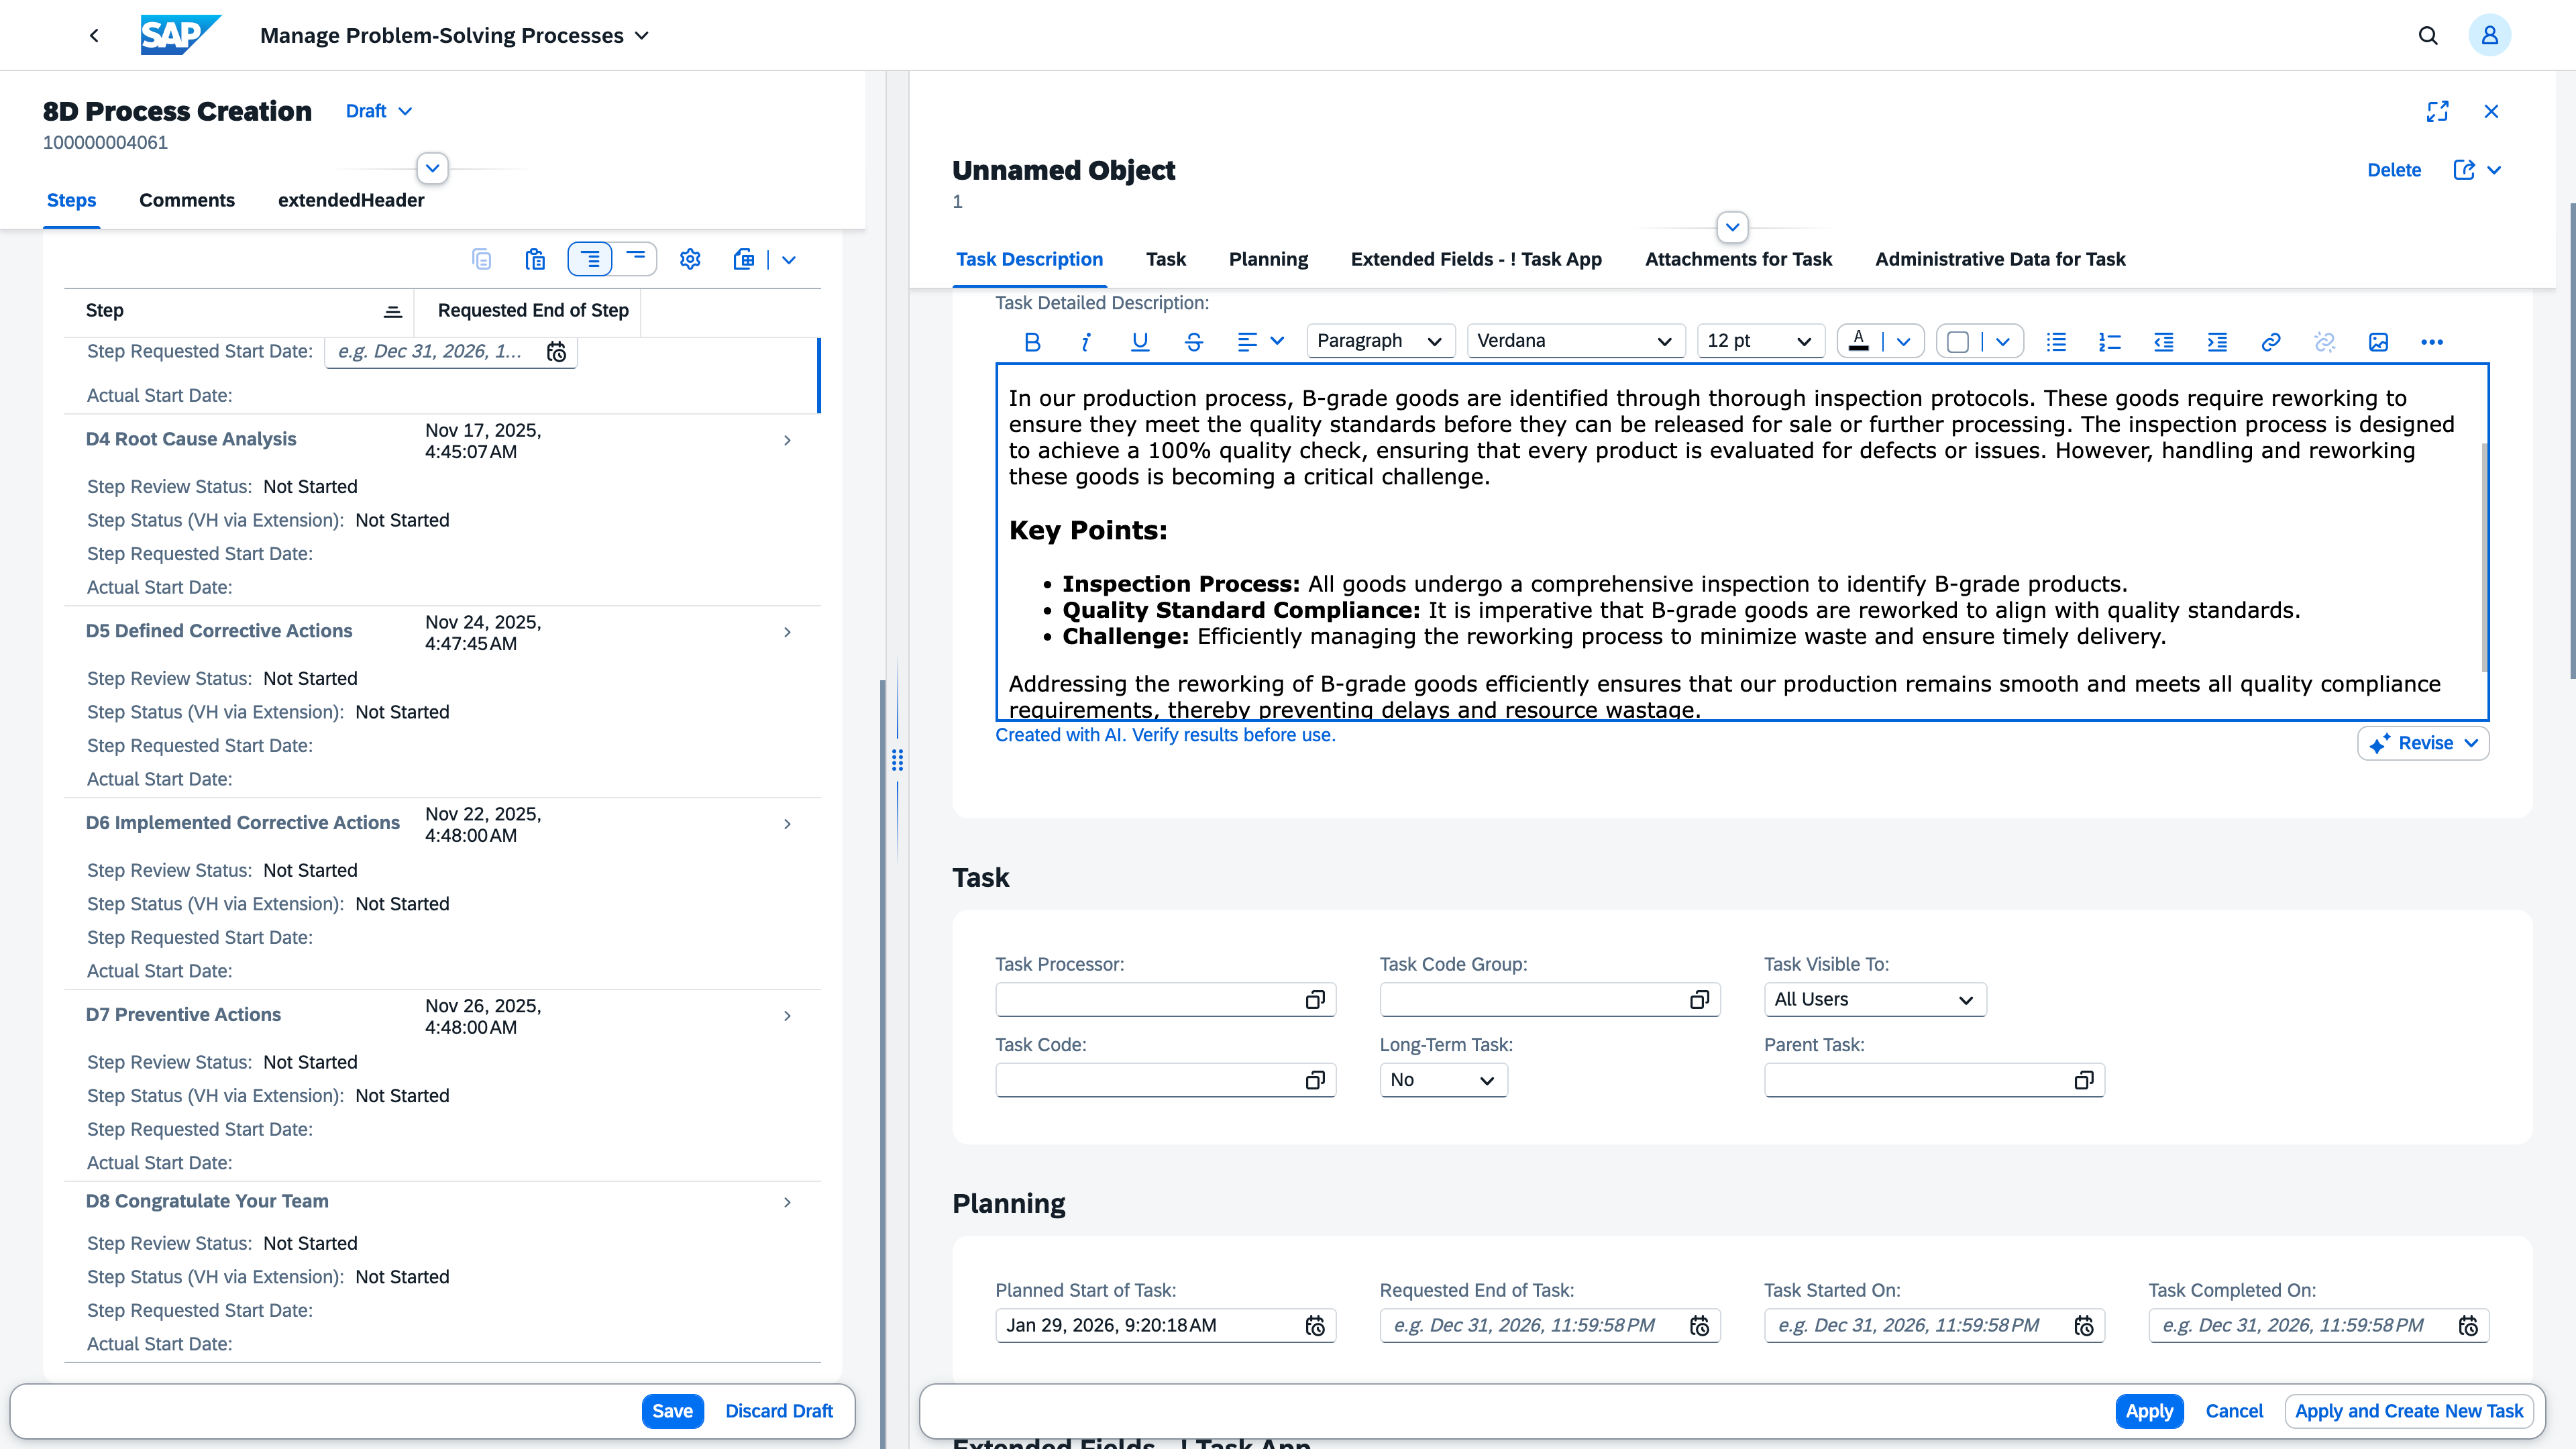Viewport: 2576px width, 1449px height.
Task: Apply italic formatting to text
Action: [x=1086, y=342]
